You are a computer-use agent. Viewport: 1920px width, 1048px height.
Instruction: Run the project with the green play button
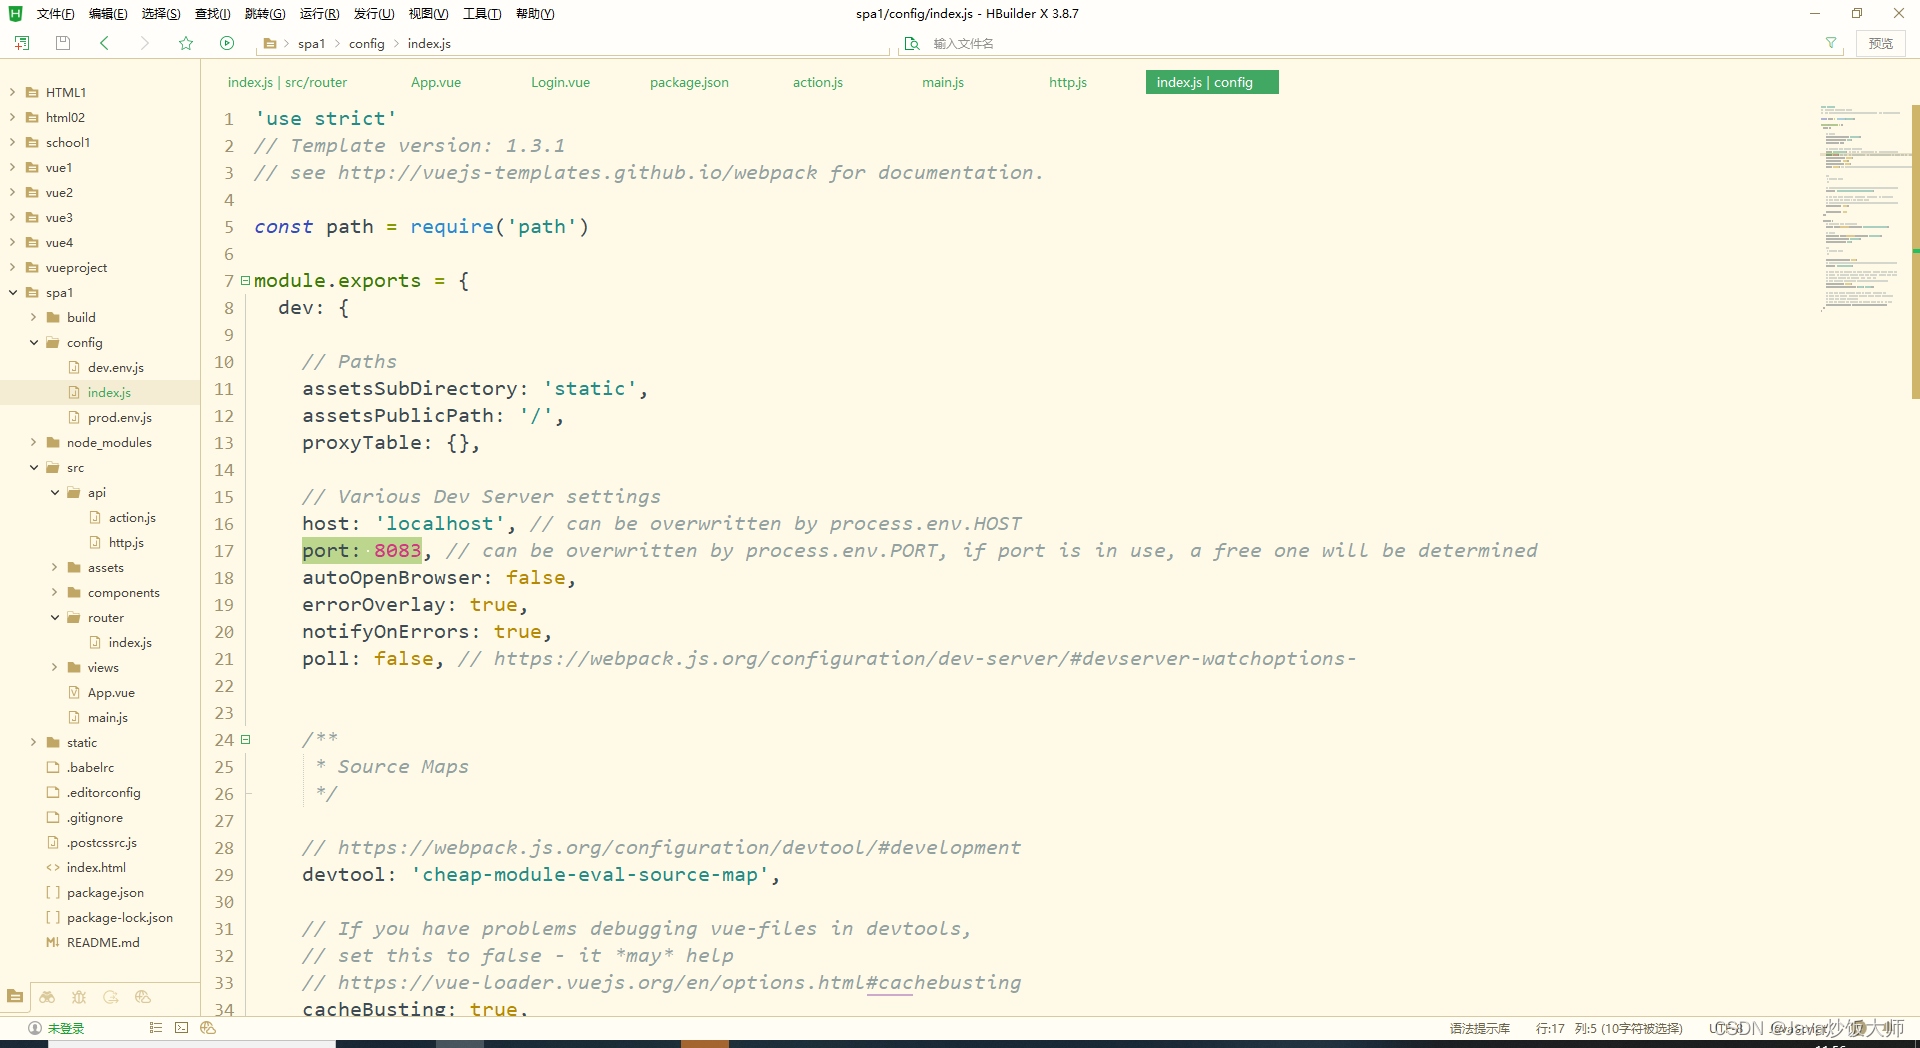pyautogui.click(x=227, y=43)
